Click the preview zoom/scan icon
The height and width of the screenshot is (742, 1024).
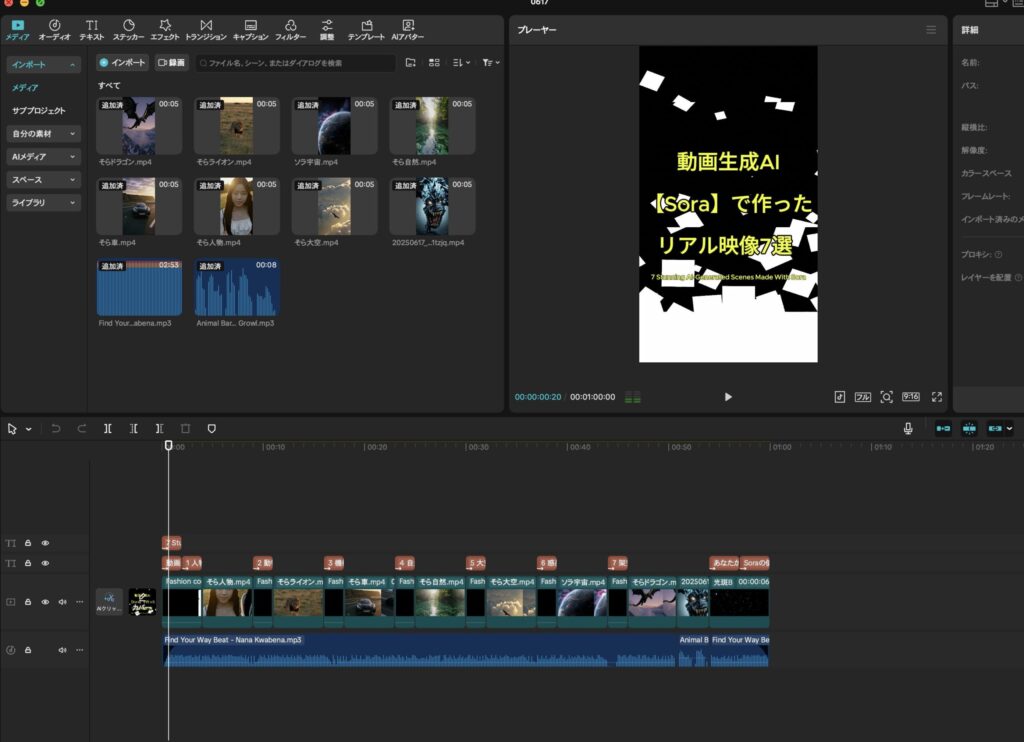click(886, 397)
